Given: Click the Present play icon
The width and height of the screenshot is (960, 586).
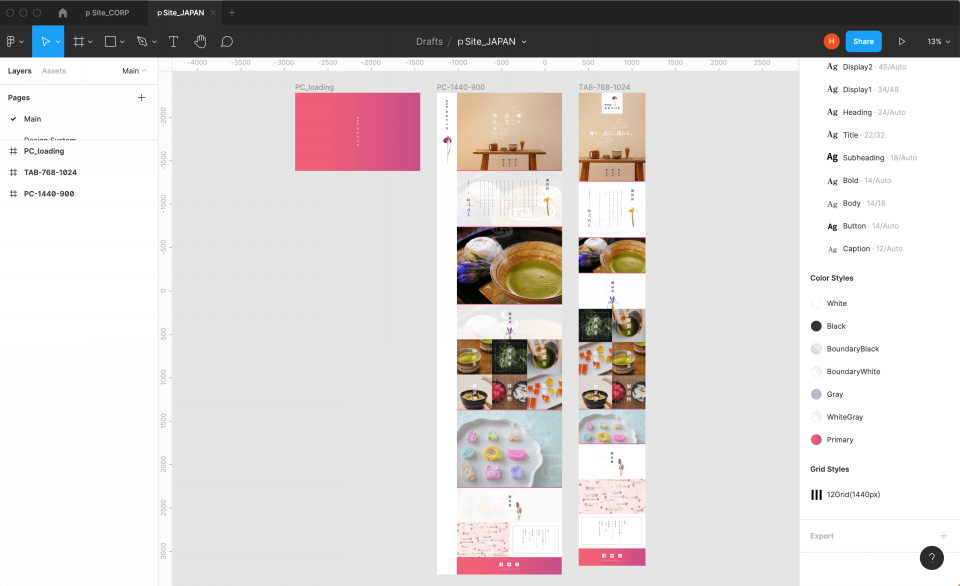Looking at the screenshot, I should pyautogui.click(x=902, y=42).
